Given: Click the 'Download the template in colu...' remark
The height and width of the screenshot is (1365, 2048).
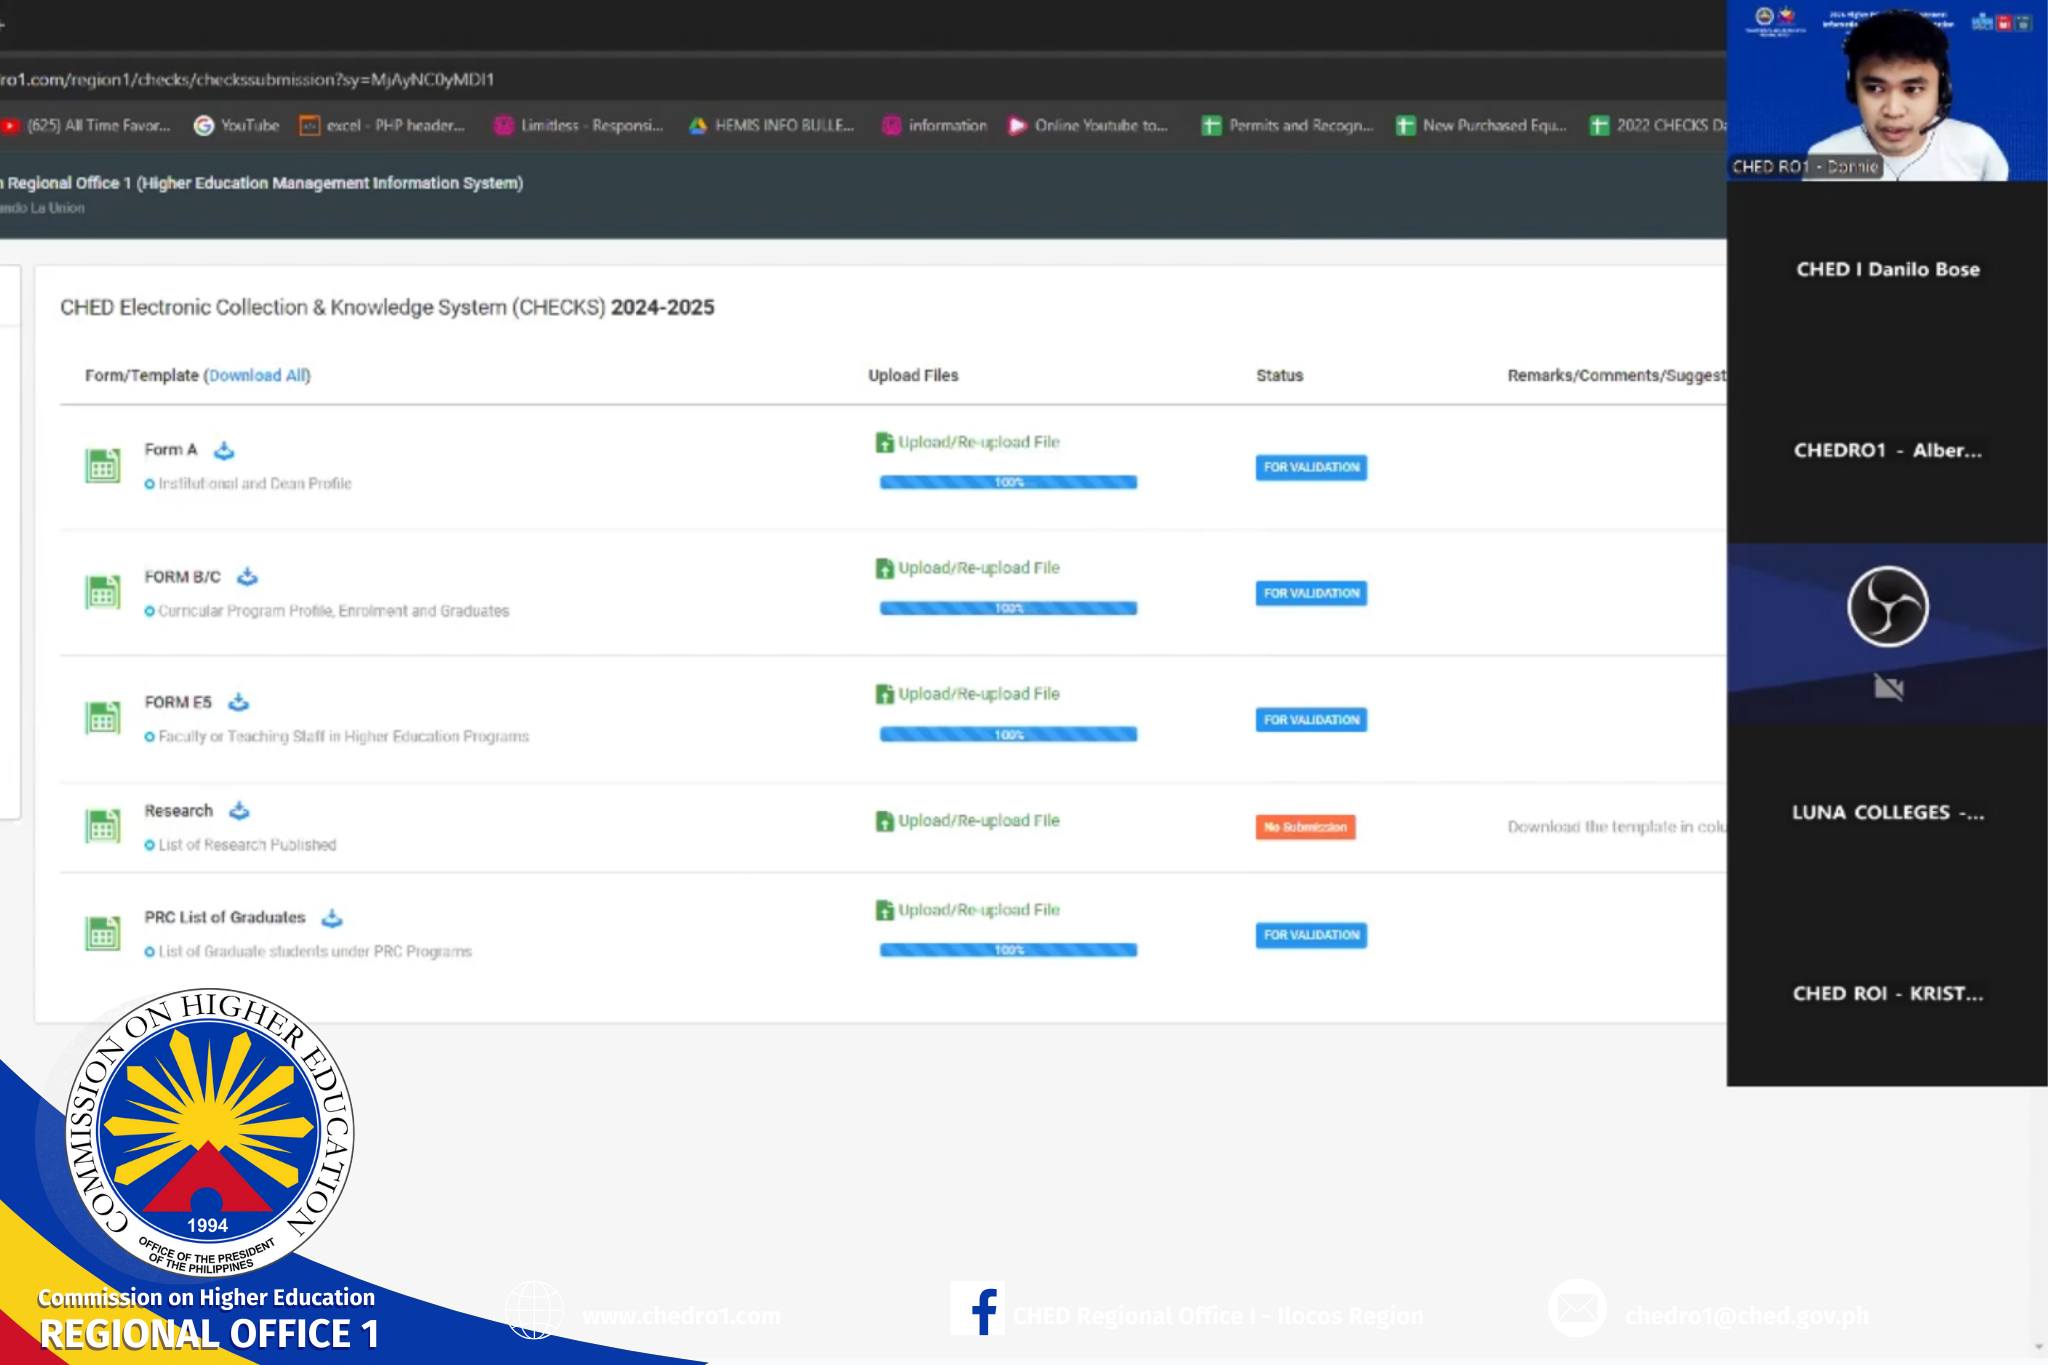Looking at the screenshot, I should [1617, 827].
